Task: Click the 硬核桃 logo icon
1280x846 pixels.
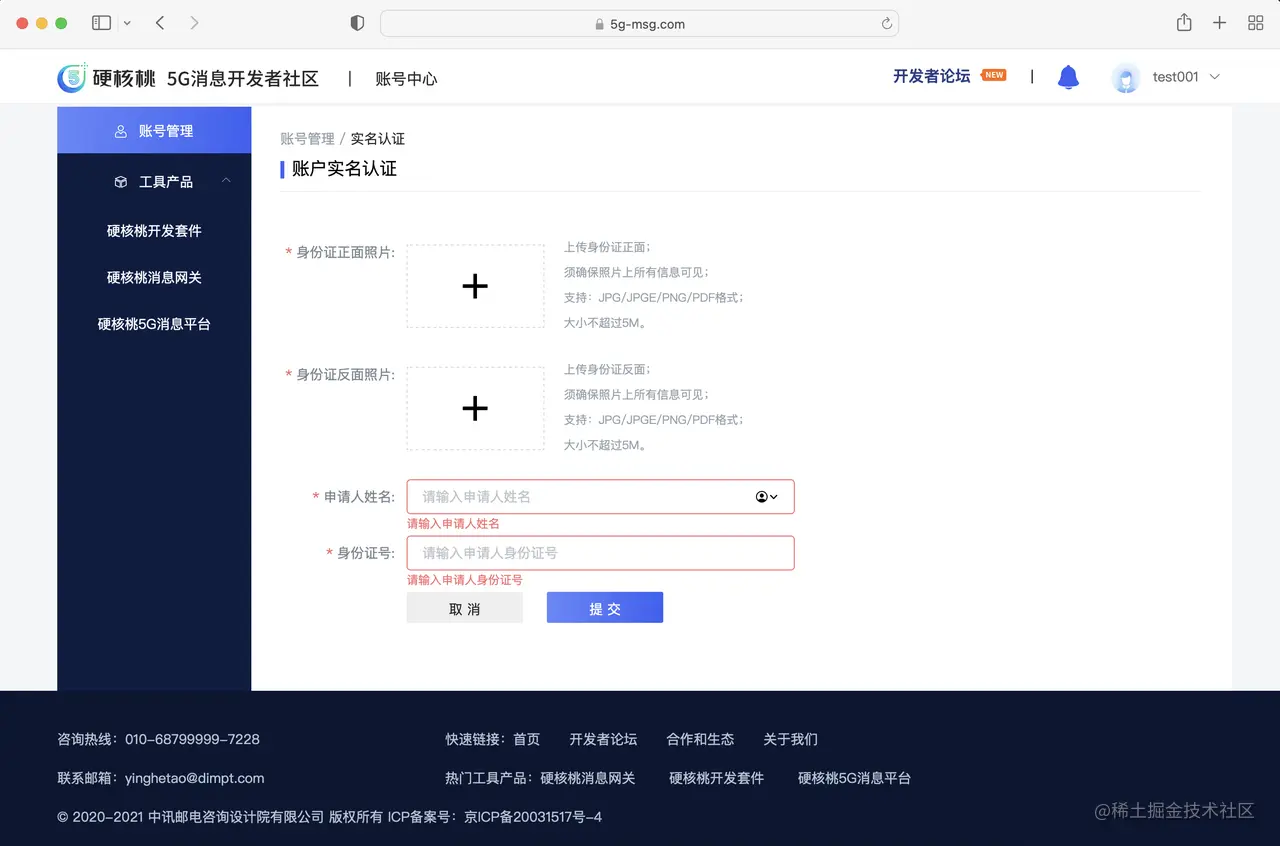Action: click(x=72, y=78)
